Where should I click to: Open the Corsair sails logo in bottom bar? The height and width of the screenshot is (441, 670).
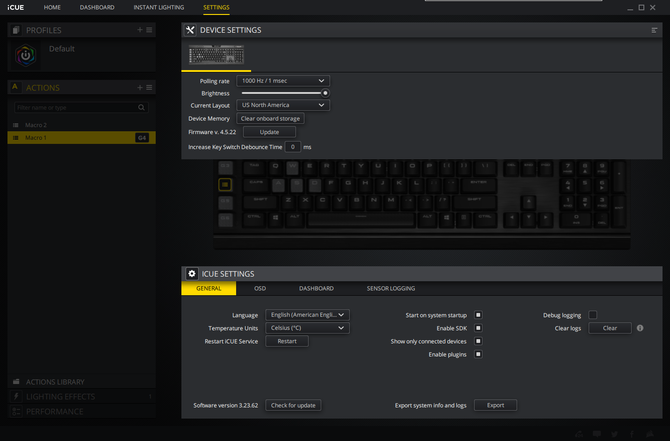pyautogui.click(x=650, y=434)
